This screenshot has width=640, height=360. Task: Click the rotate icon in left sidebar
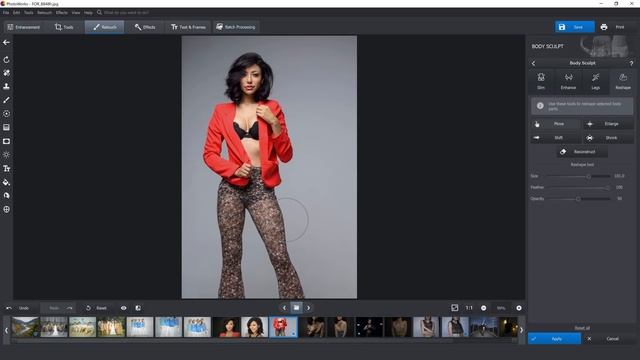6,60
